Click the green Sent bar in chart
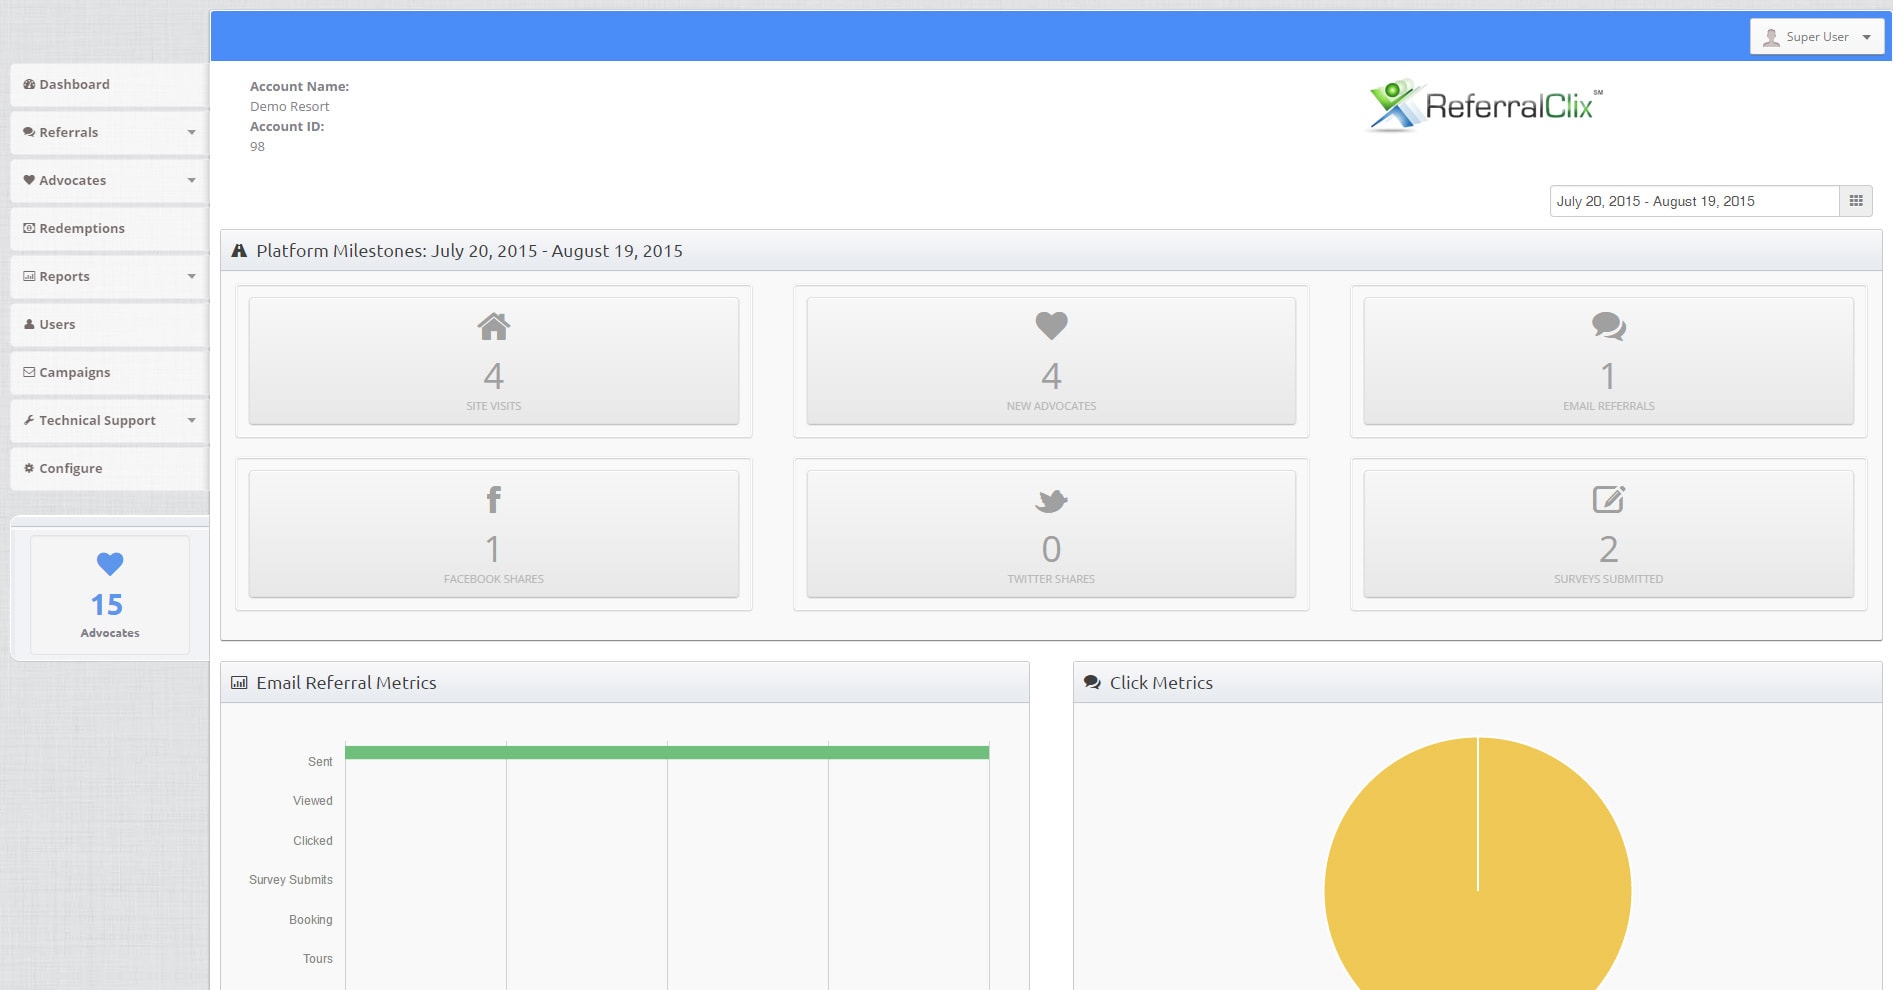The height and width of the screenshot is (990, 1893). pyautogui.click(x=667, y=752)
